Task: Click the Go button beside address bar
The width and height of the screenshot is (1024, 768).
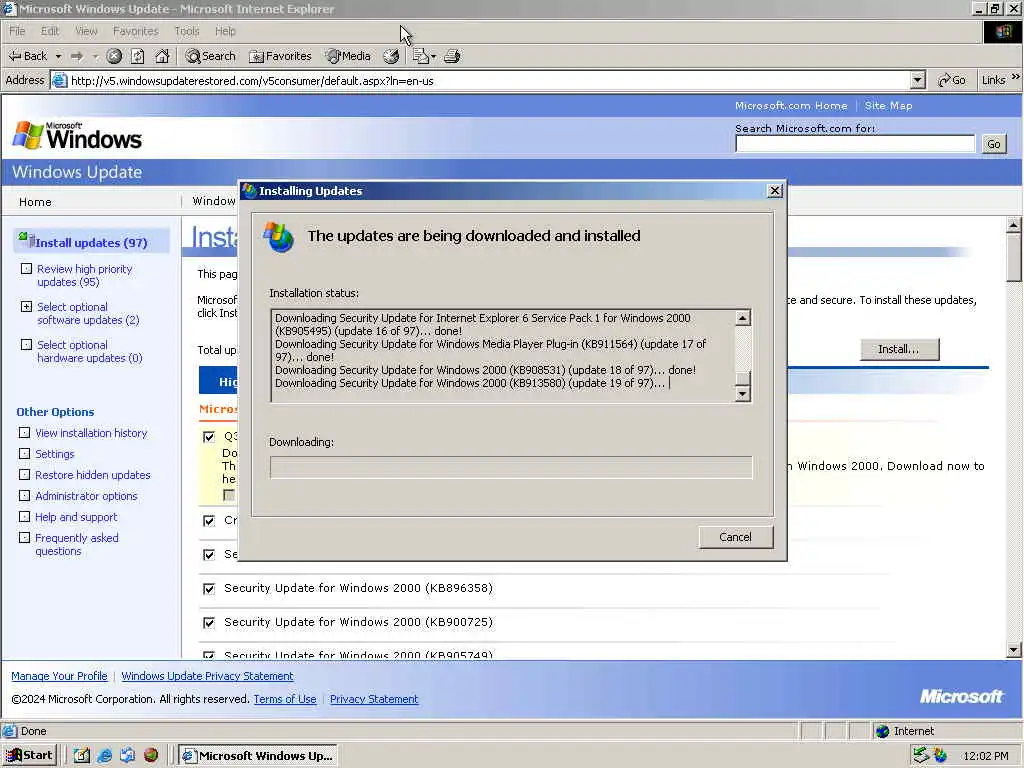Action: coord(952,80)
